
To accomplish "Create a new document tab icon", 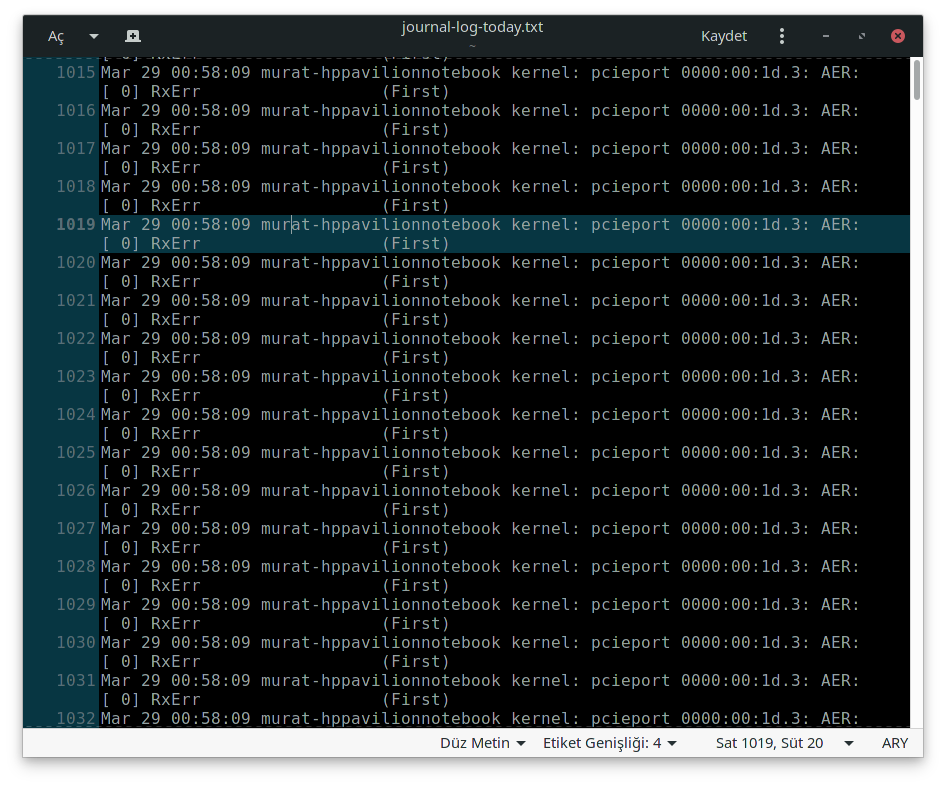I will (x=133, y=36).
